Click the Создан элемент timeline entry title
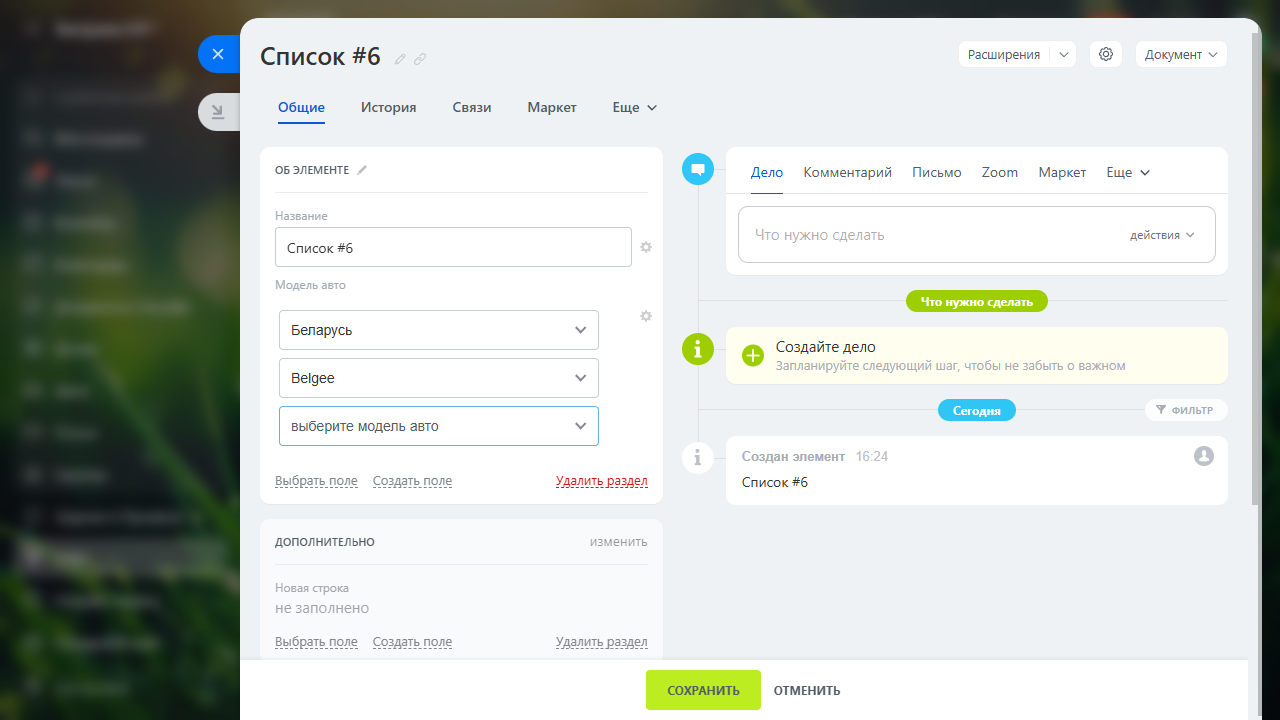Screen dimensions: 1280x720 pyautogui.click(x=793, y=456)
